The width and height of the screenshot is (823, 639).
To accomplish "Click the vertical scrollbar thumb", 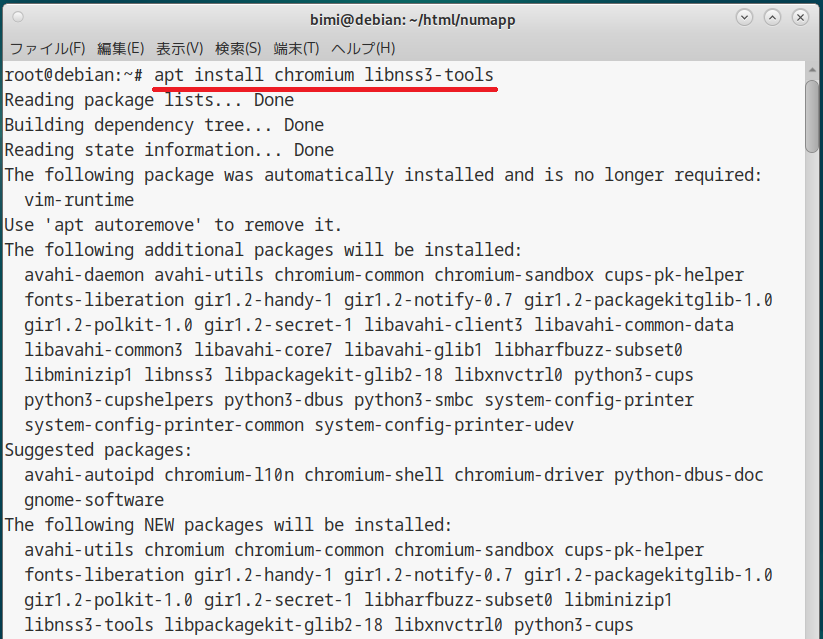I will (x=811, y=115).
